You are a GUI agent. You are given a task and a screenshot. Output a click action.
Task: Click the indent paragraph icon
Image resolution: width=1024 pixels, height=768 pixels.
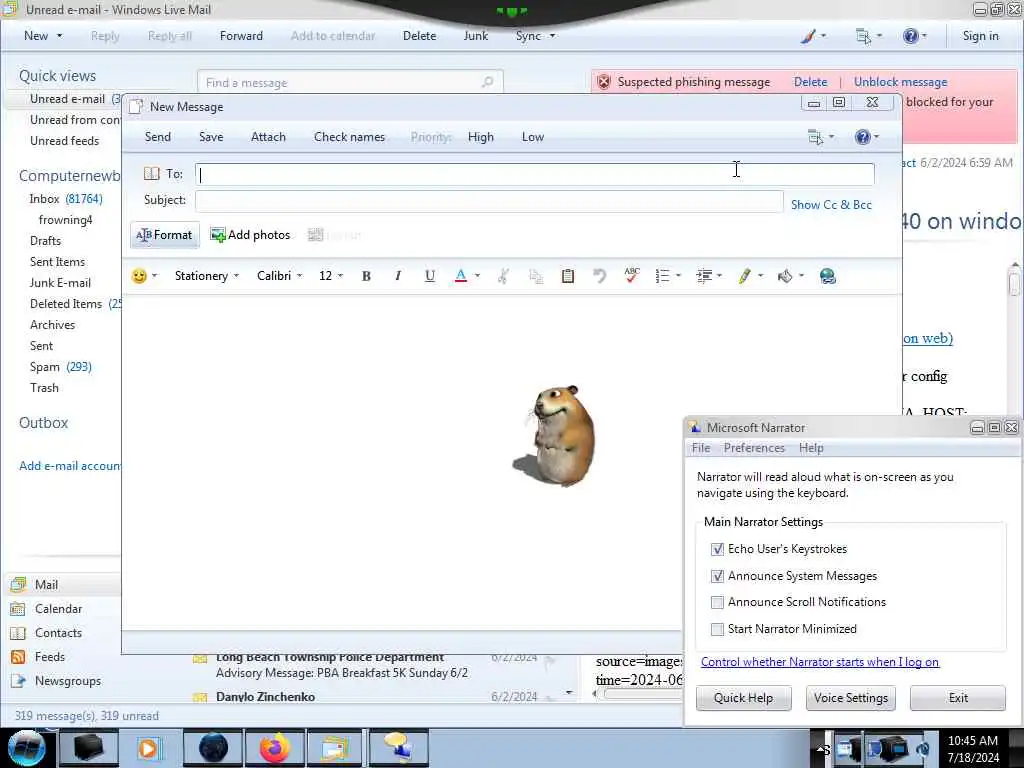point(703,276)
